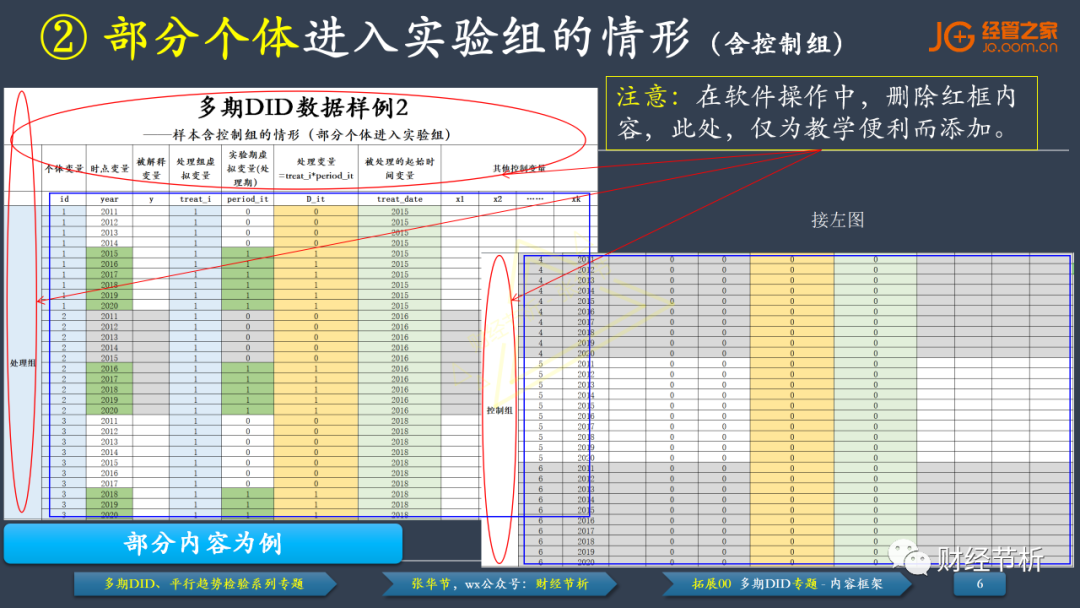Open the 张华节，wx公众号：财经节析 arrow tab

click(x=499, y=584)
